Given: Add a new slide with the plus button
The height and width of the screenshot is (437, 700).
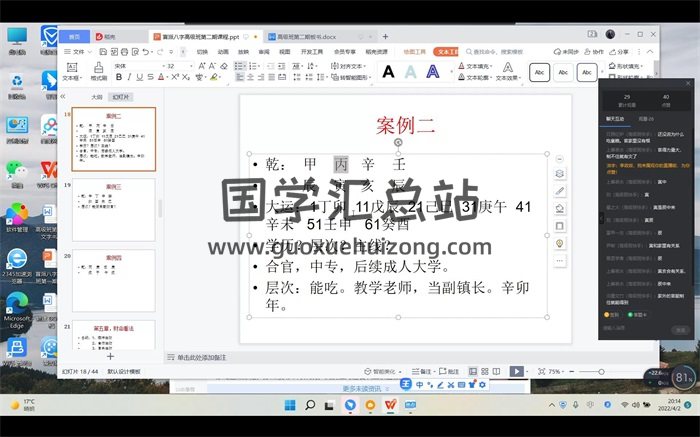Looking at the screenshot, I should (110, 356).
